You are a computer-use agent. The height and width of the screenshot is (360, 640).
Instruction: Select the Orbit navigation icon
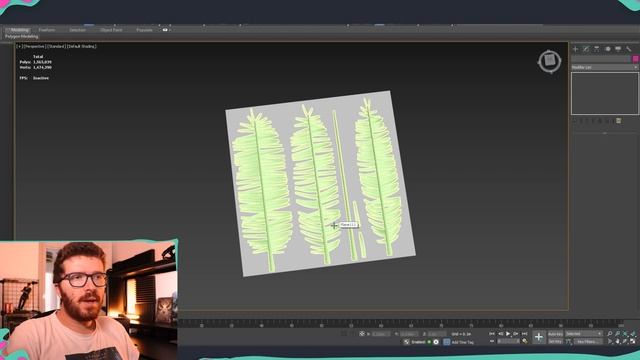pyautogui.click(x=625, y=341)
